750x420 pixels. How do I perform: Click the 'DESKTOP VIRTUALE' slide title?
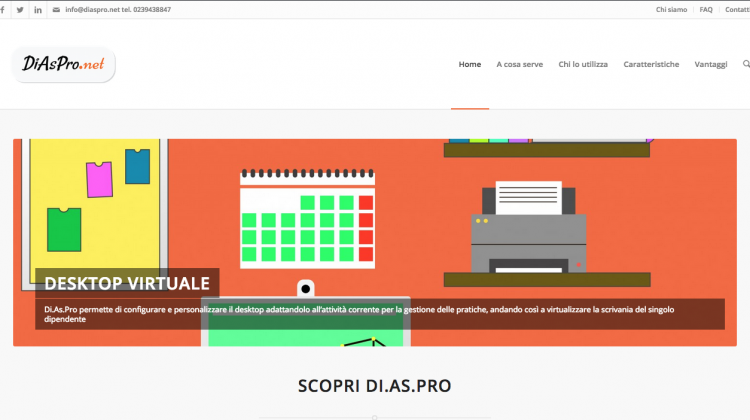point(127,283)
